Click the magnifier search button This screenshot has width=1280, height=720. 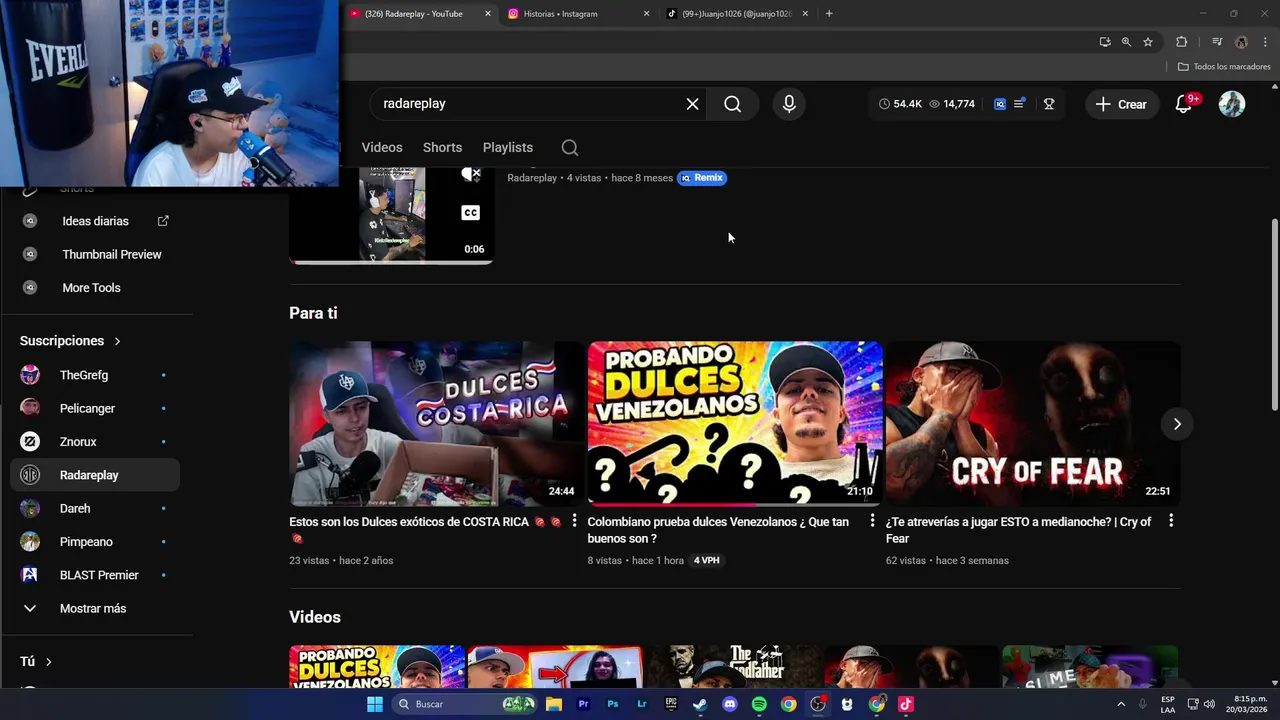733,104
